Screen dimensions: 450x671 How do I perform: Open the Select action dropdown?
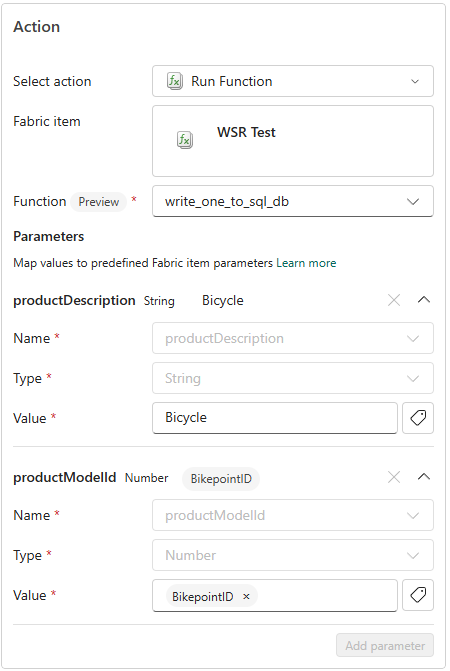293,81
